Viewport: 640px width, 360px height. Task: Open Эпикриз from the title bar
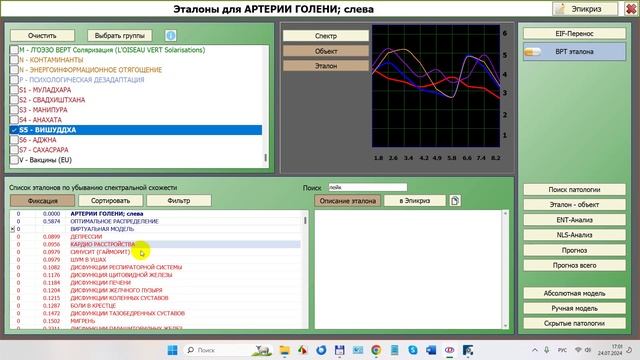click(x=585, y=9)
